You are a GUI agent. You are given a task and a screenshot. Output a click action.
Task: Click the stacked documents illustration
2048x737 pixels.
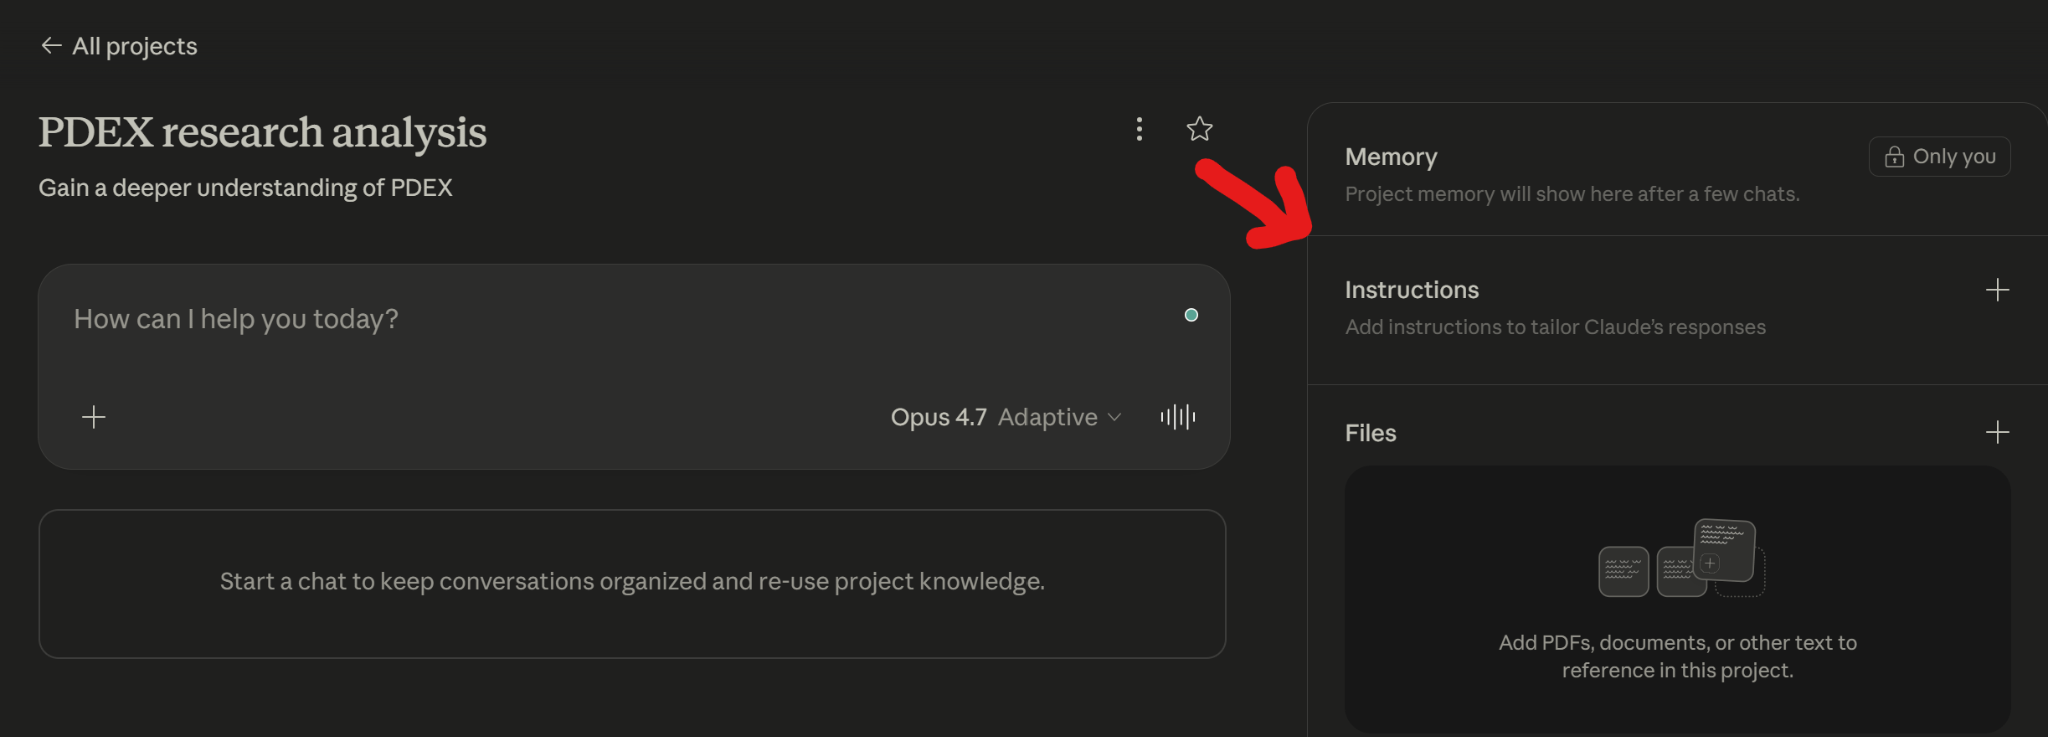1681,558
